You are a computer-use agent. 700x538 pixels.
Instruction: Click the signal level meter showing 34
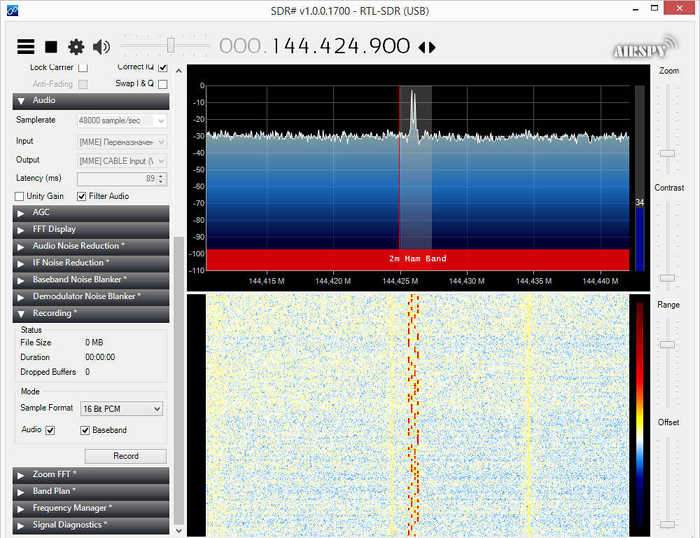640,179
